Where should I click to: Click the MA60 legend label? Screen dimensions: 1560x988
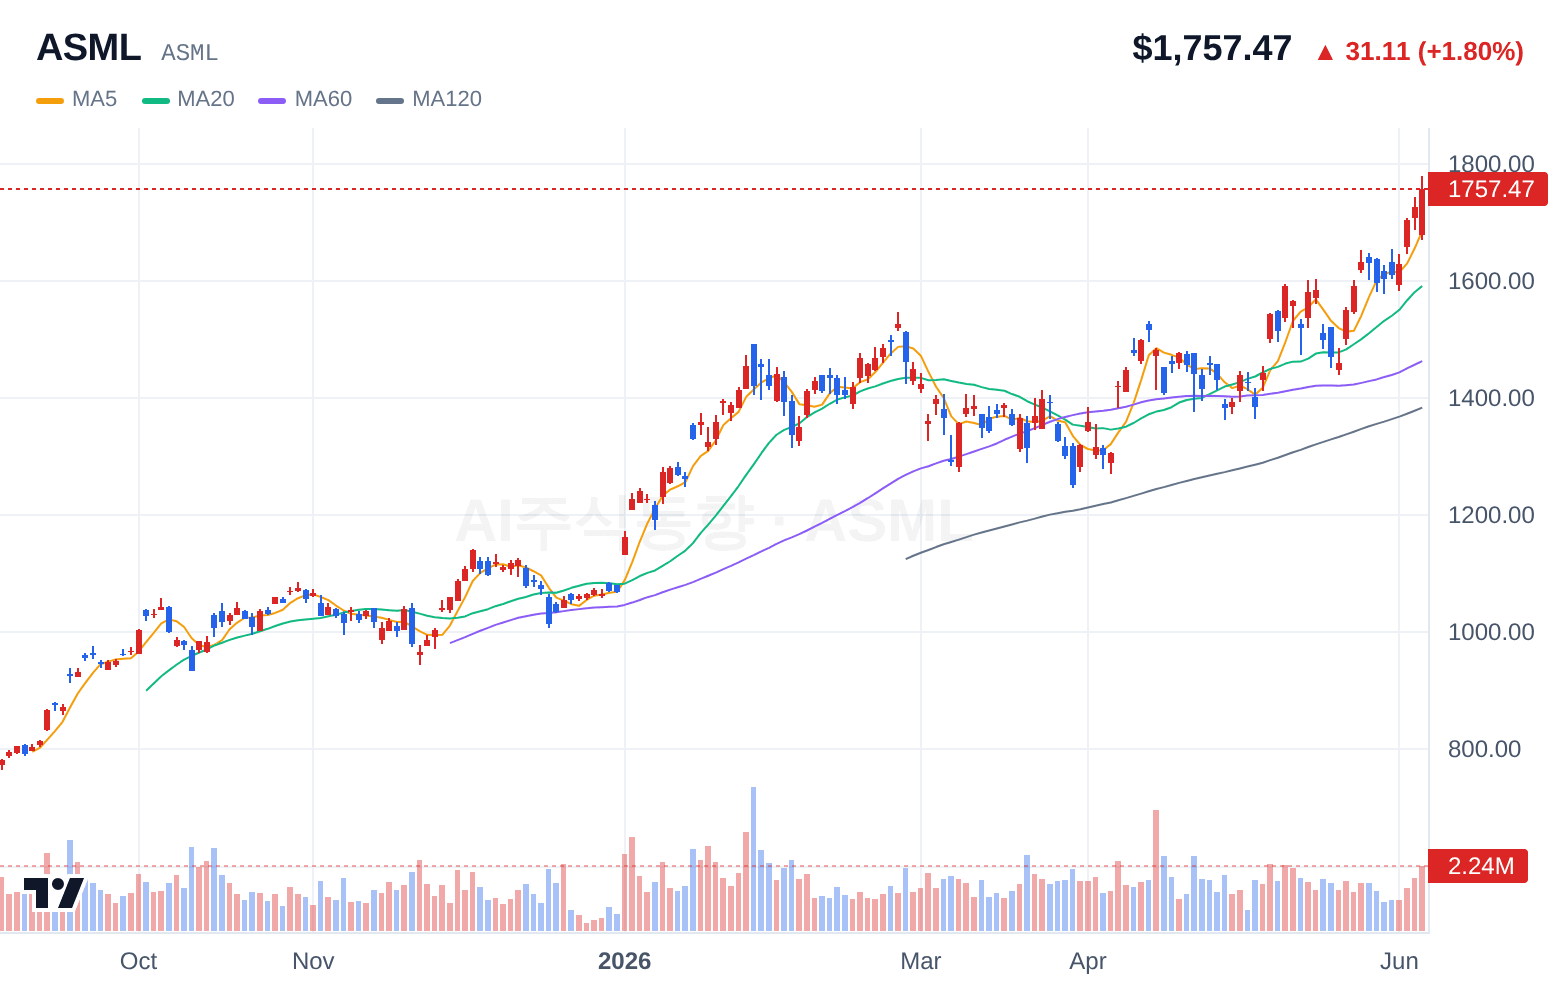click(x=323, y=99)
